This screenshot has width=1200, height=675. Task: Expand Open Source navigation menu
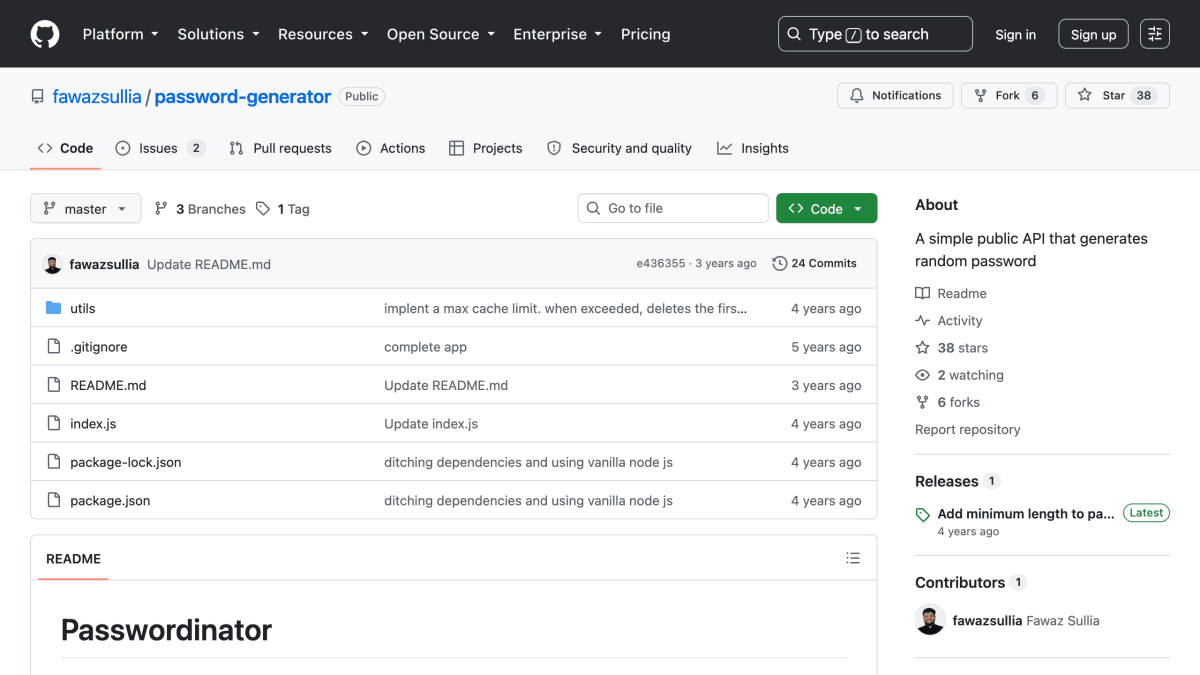pyautogui.click(x=441, y=34)
